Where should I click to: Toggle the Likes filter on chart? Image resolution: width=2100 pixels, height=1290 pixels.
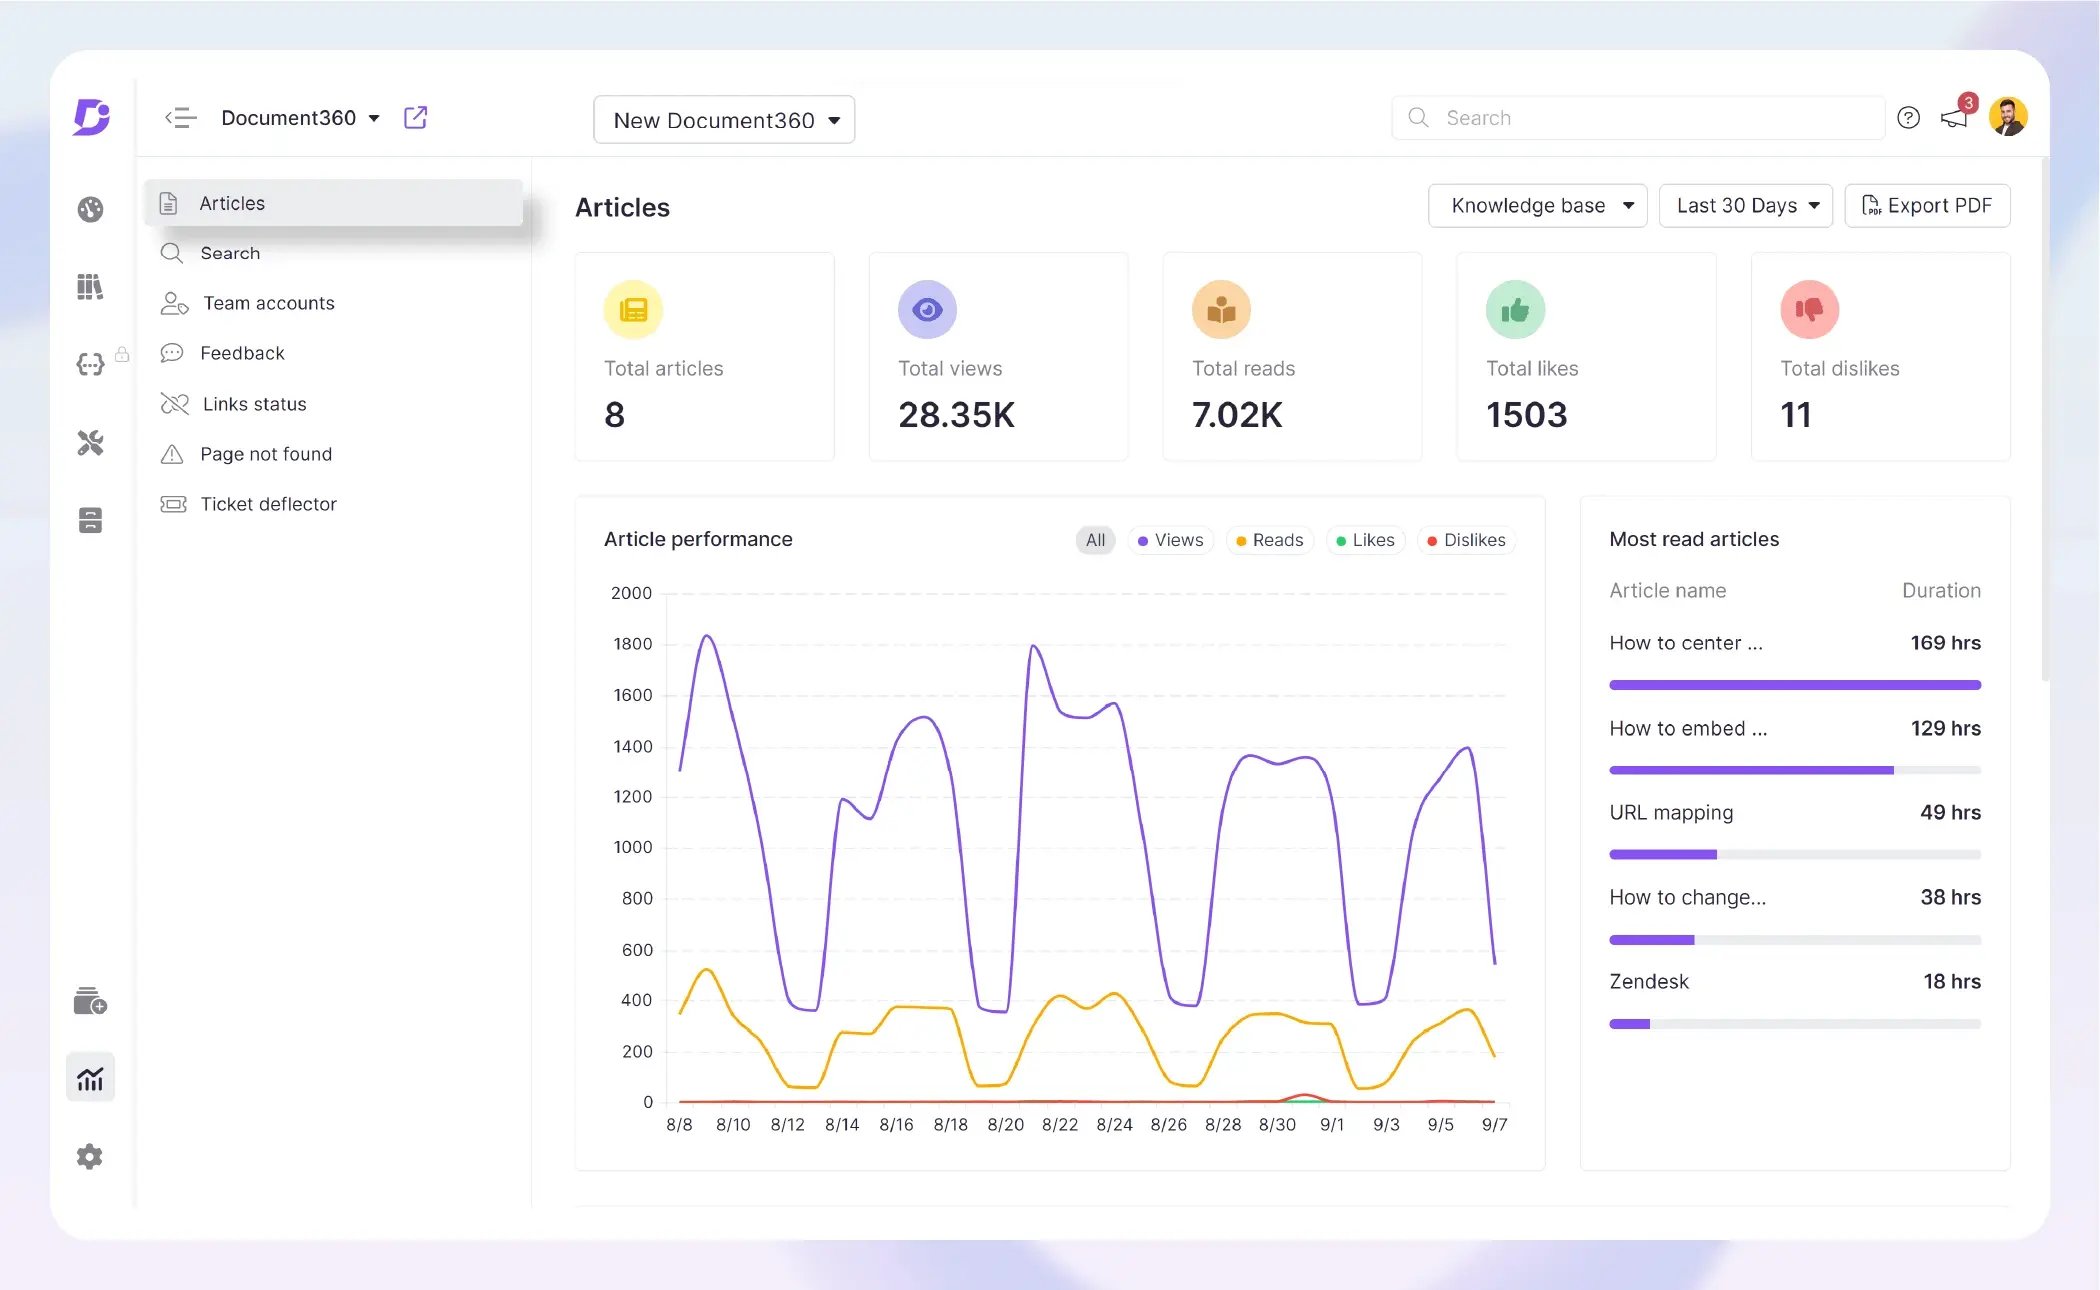tap(1360, 540)
